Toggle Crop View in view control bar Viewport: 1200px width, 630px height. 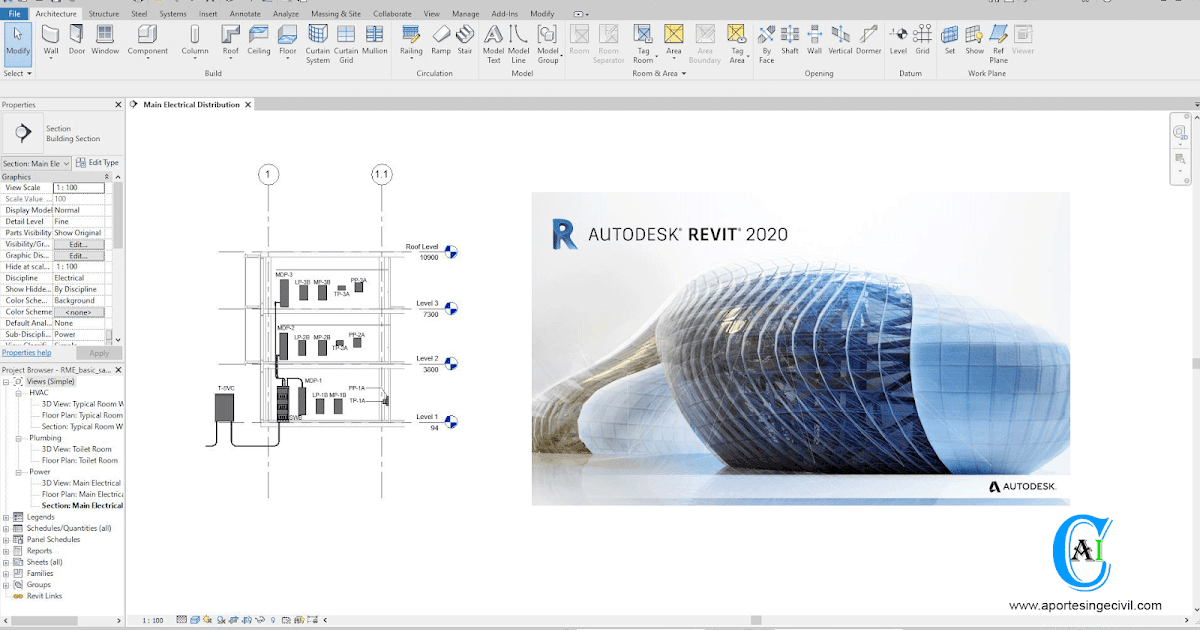point(233,620)
